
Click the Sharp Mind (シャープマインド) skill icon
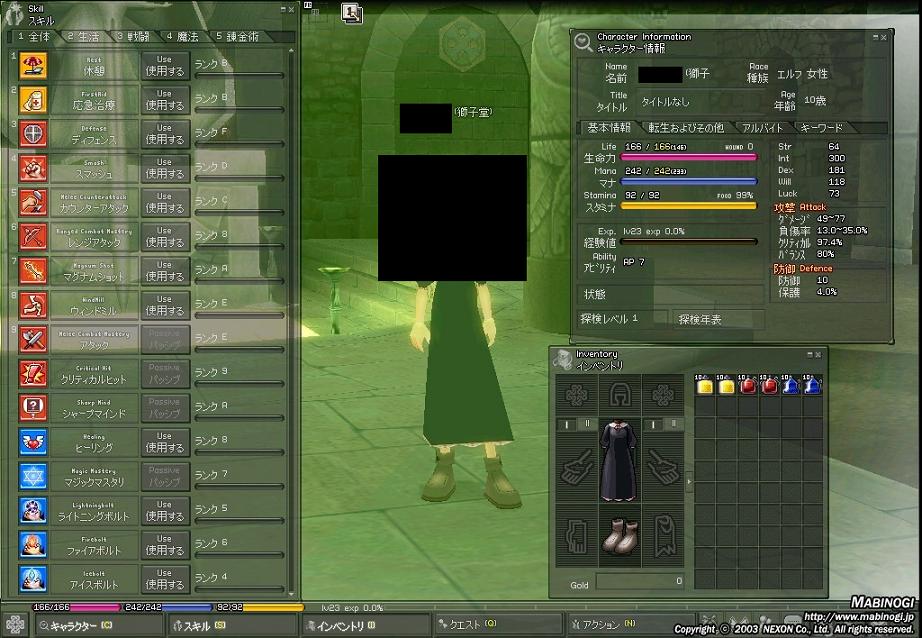[x=33, y=407]
